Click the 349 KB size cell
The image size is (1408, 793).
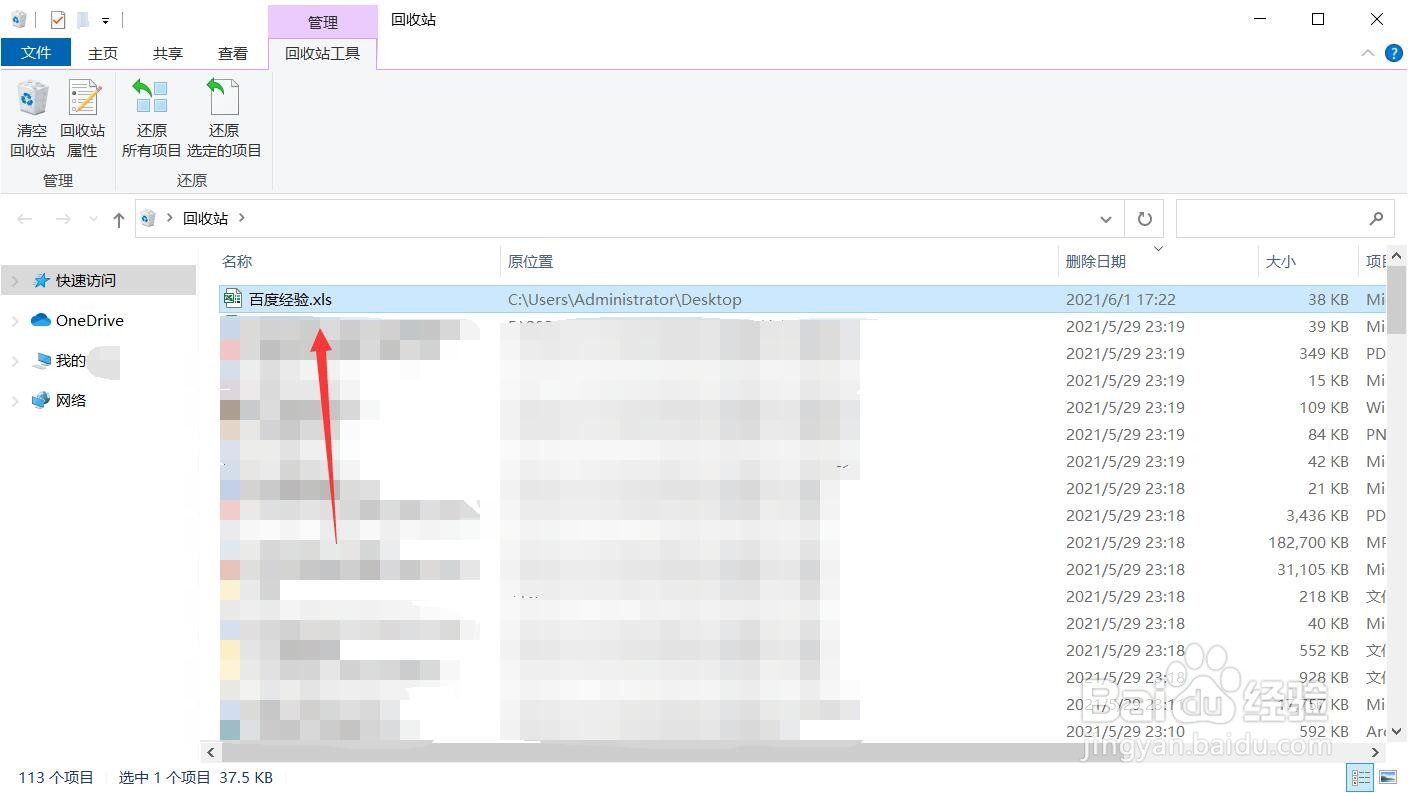pyautogui.click(x=1324, y=353)
